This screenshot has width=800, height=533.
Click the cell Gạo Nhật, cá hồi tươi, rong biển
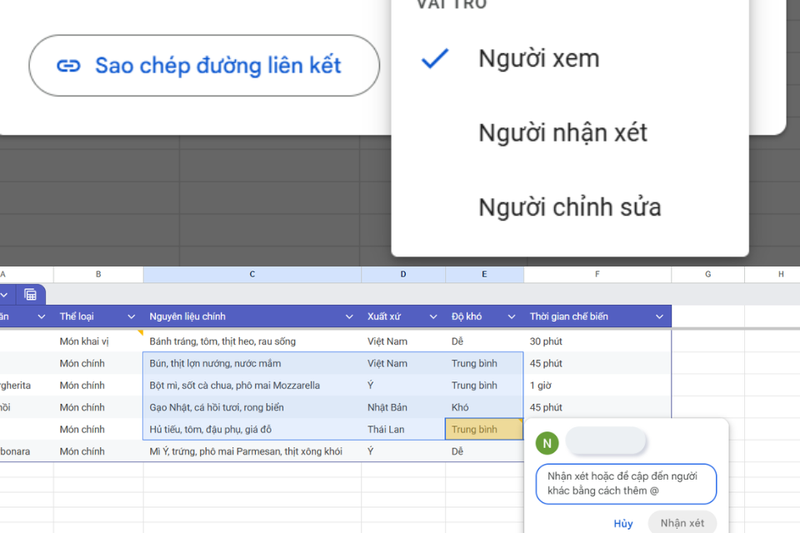click(252, 407)
